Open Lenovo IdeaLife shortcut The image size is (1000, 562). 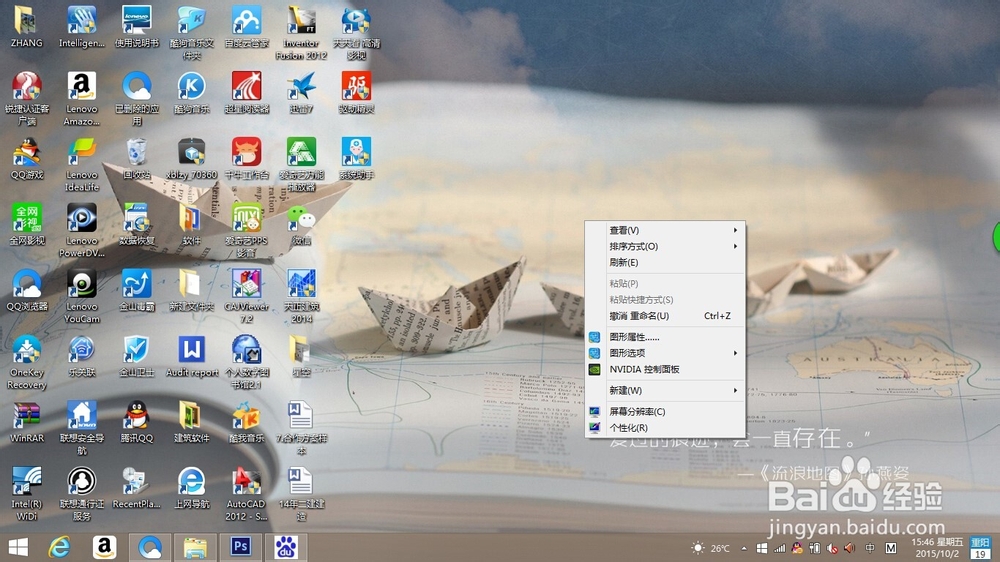[82, 165]
